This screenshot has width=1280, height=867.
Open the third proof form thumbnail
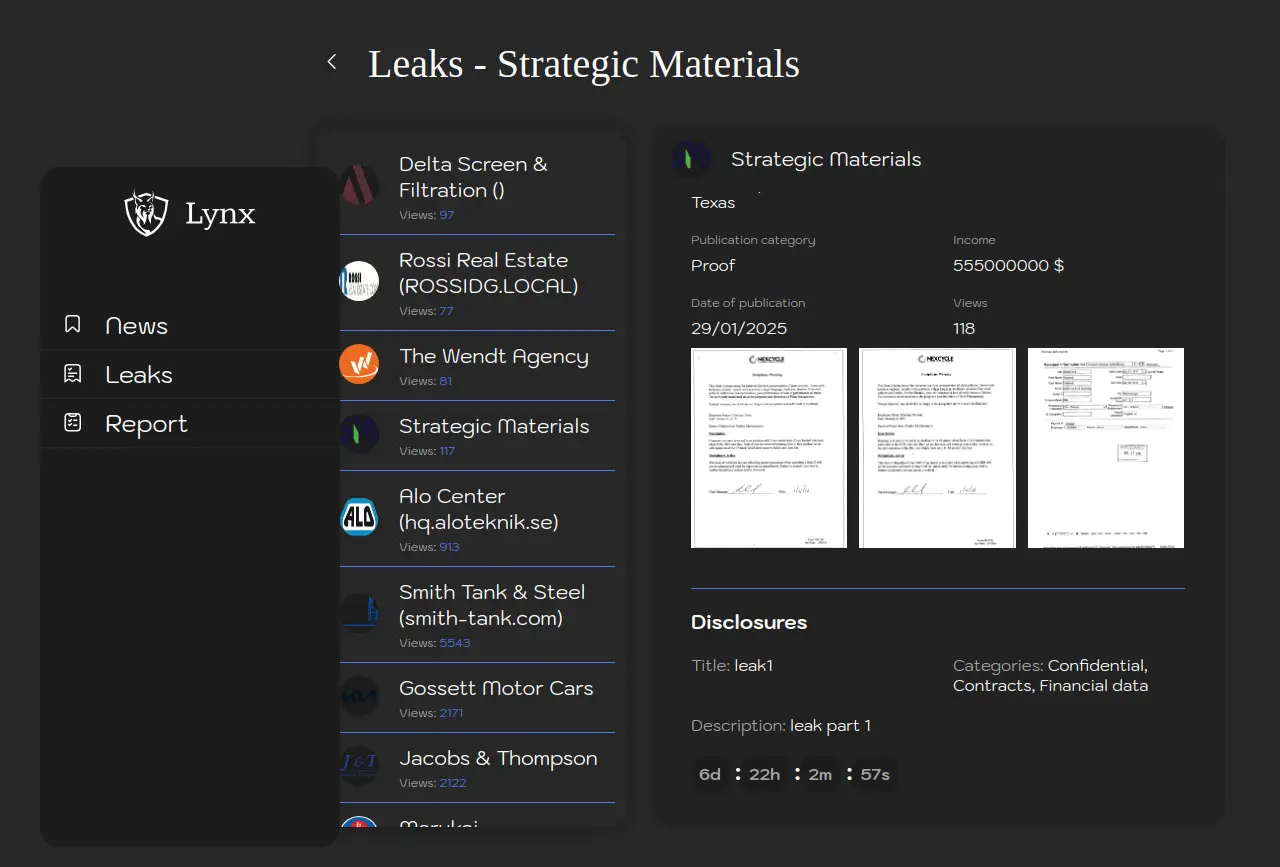point(1105,448)
